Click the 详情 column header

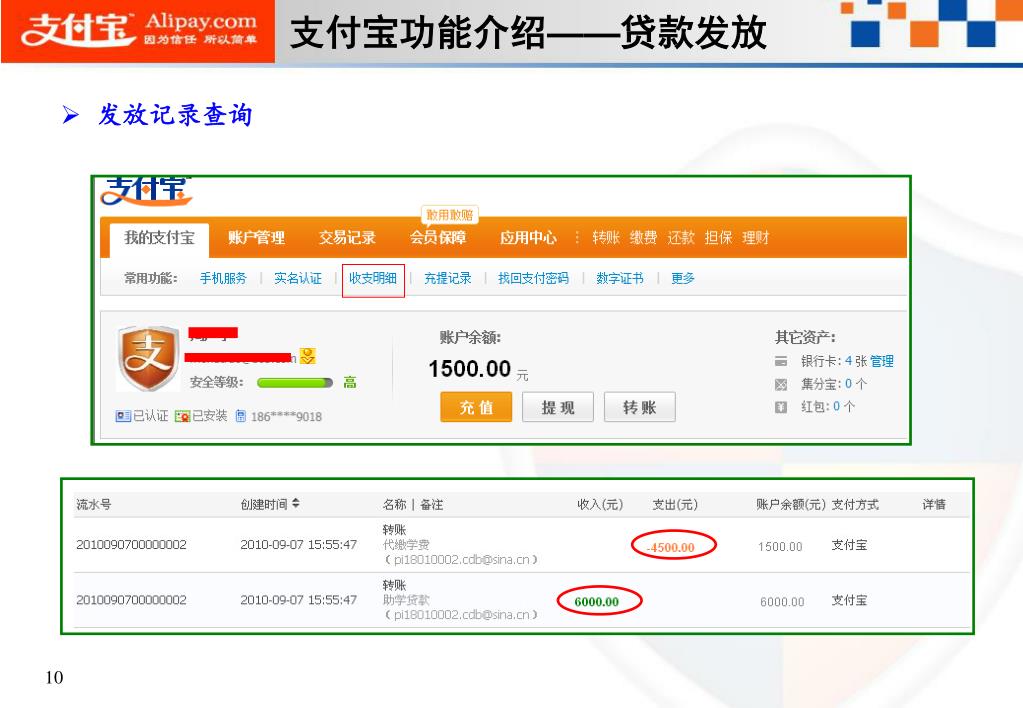(934, 504)
